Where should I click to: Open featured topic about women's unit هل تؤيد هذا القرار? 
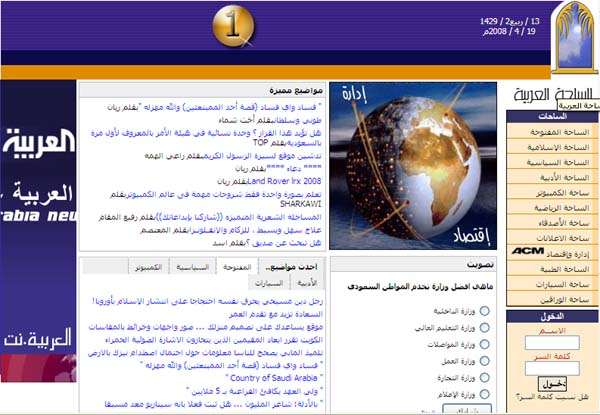point(206,138)
